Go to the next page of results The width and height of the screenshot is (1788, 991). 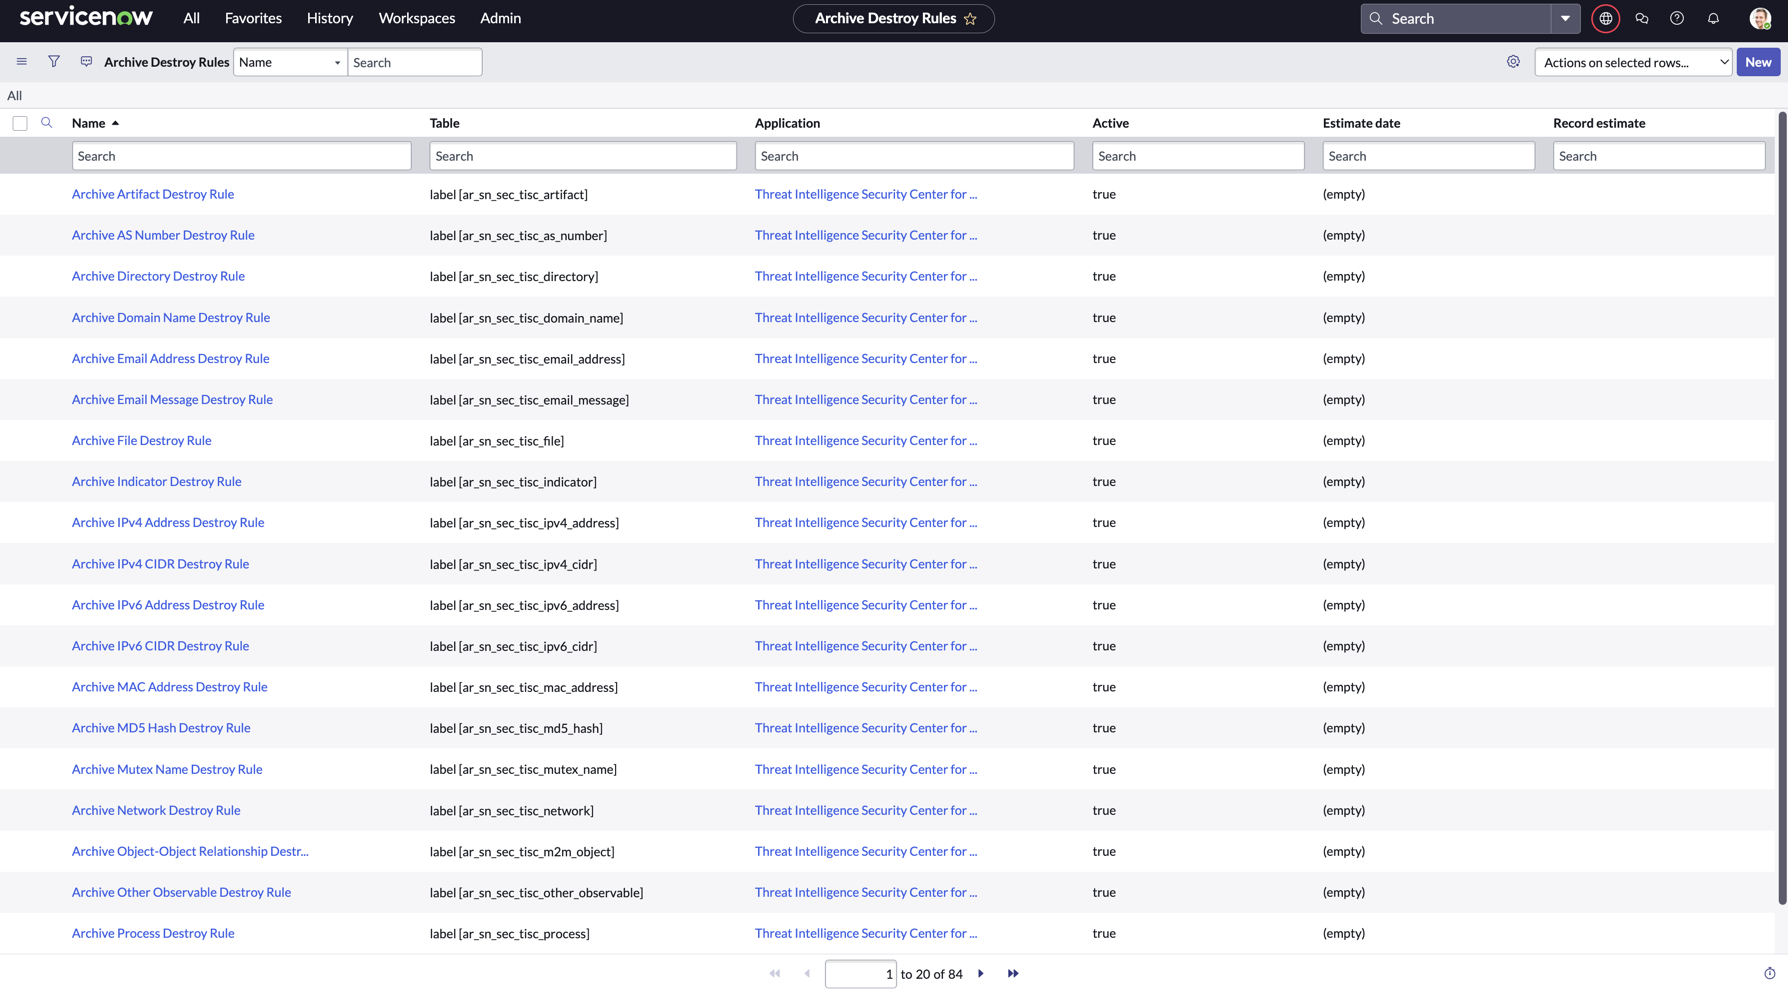(x=981, y=974)
